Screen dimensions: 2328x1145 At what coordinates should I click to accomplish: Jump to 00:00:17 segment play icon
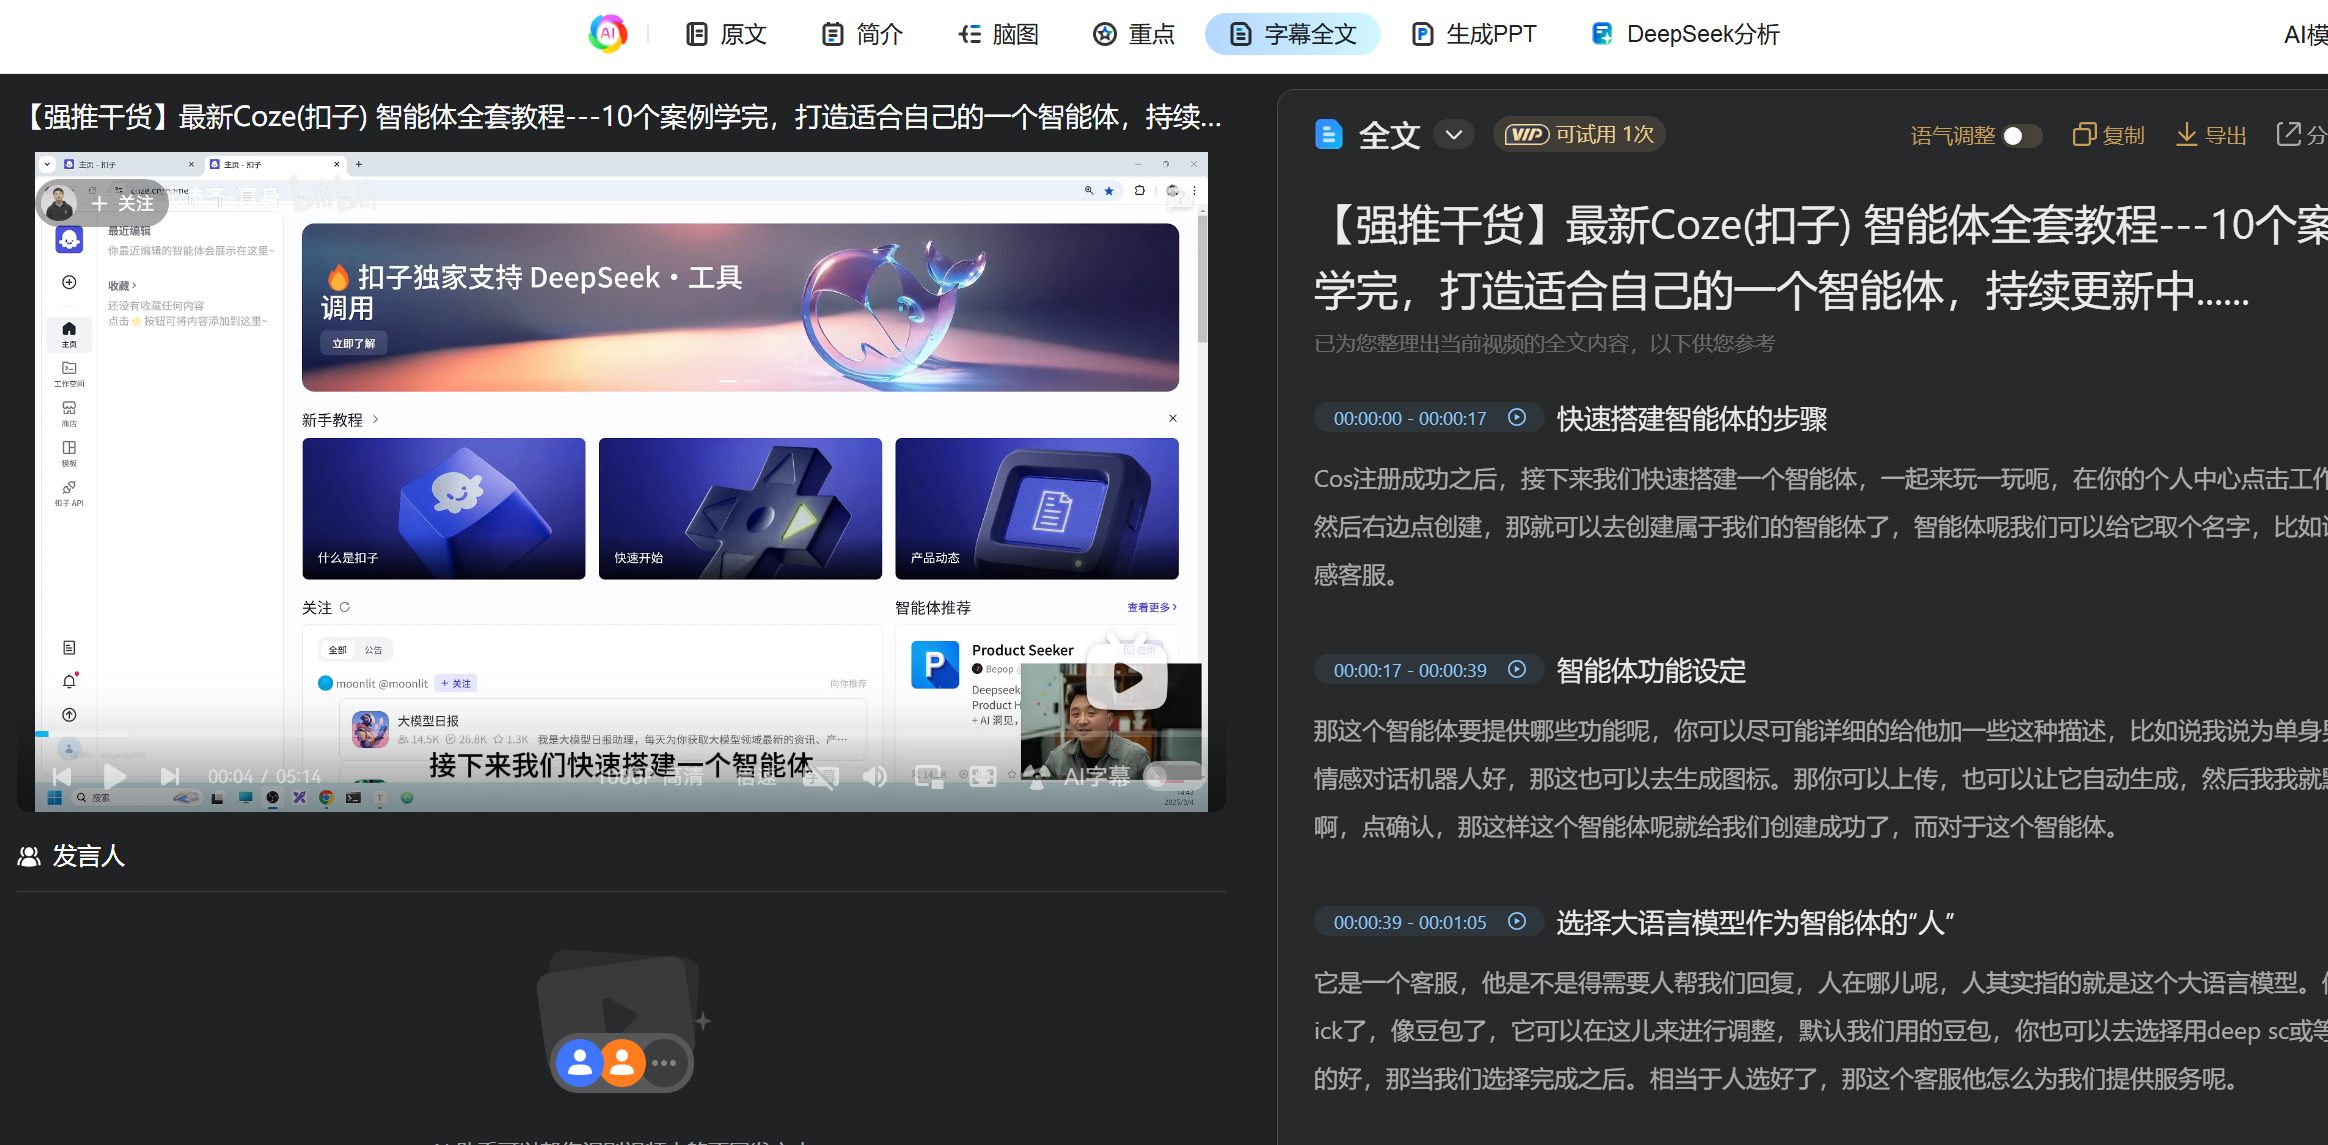pyautogui.click(x=1517, y=670)
